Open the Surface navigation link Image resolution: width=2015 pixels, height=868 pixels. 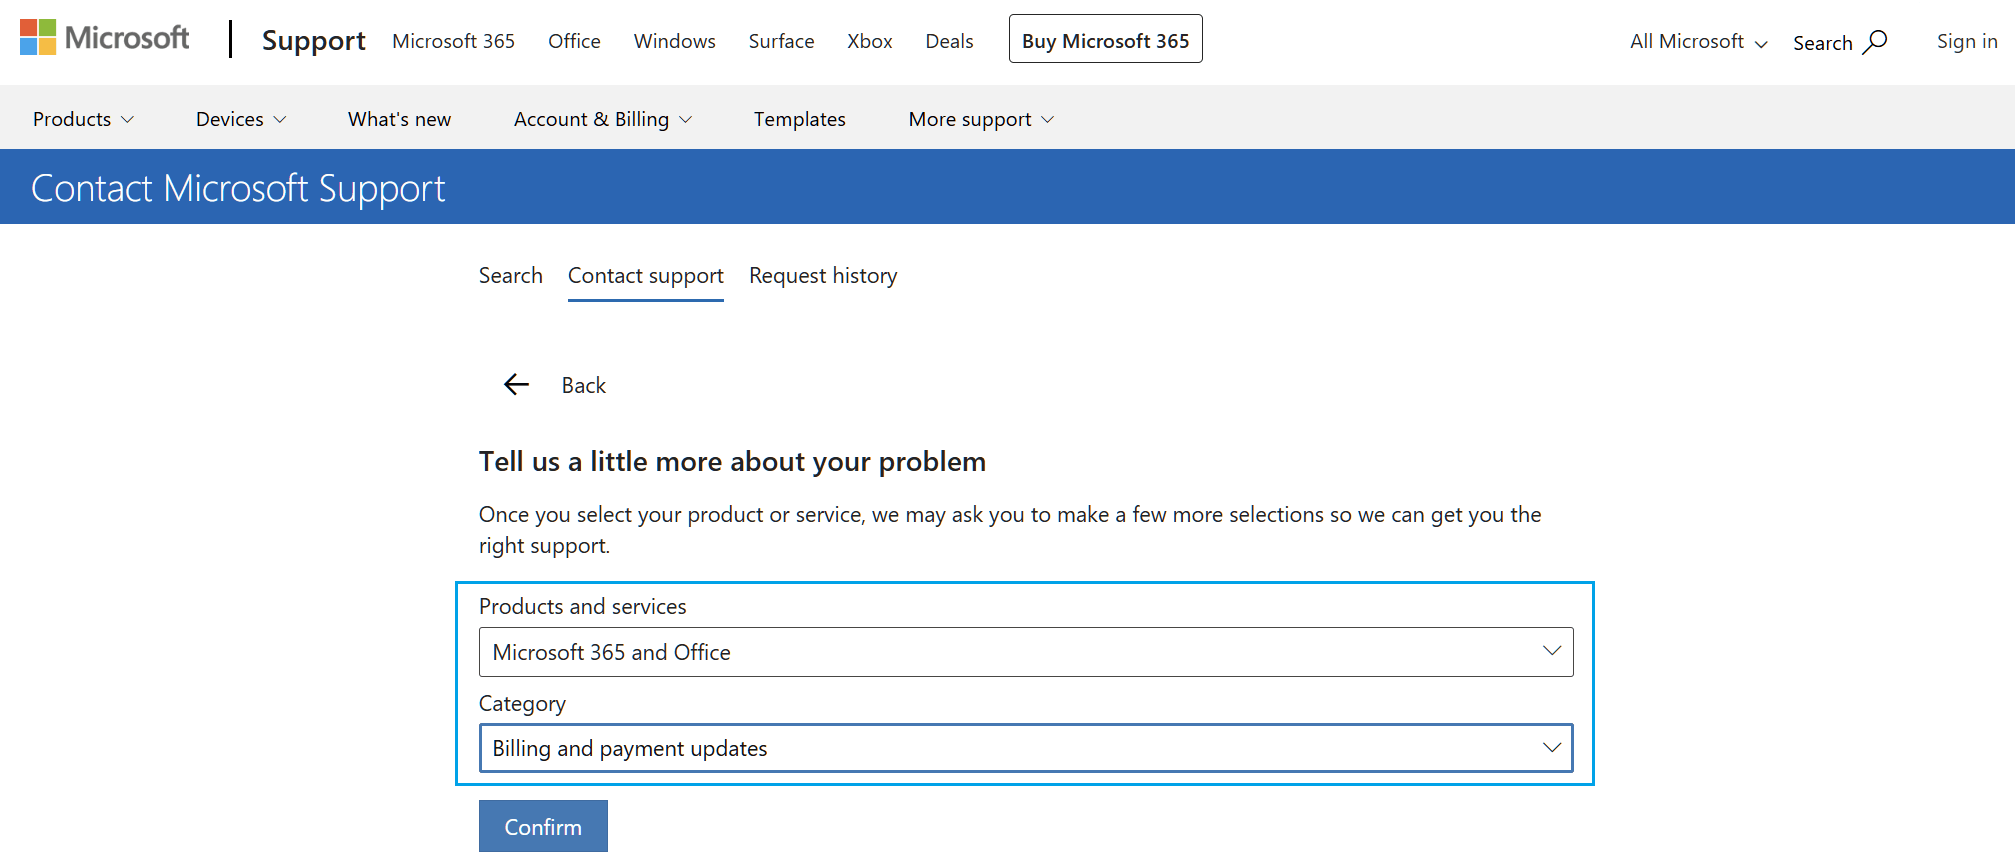coord(781,41)
